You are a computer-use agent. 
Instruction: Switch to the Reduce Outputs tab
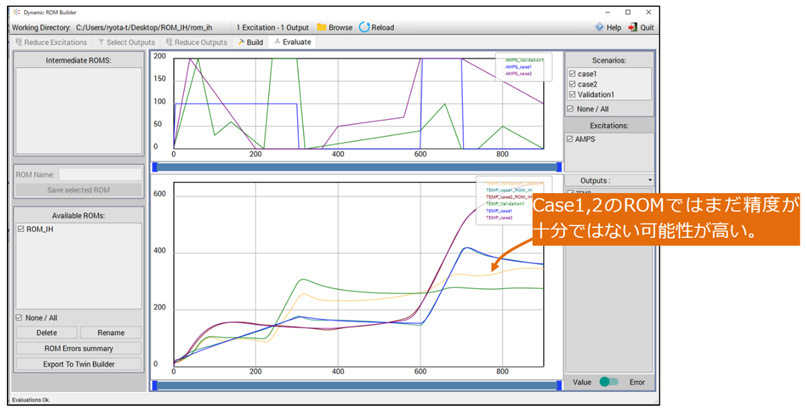(195, 42)
